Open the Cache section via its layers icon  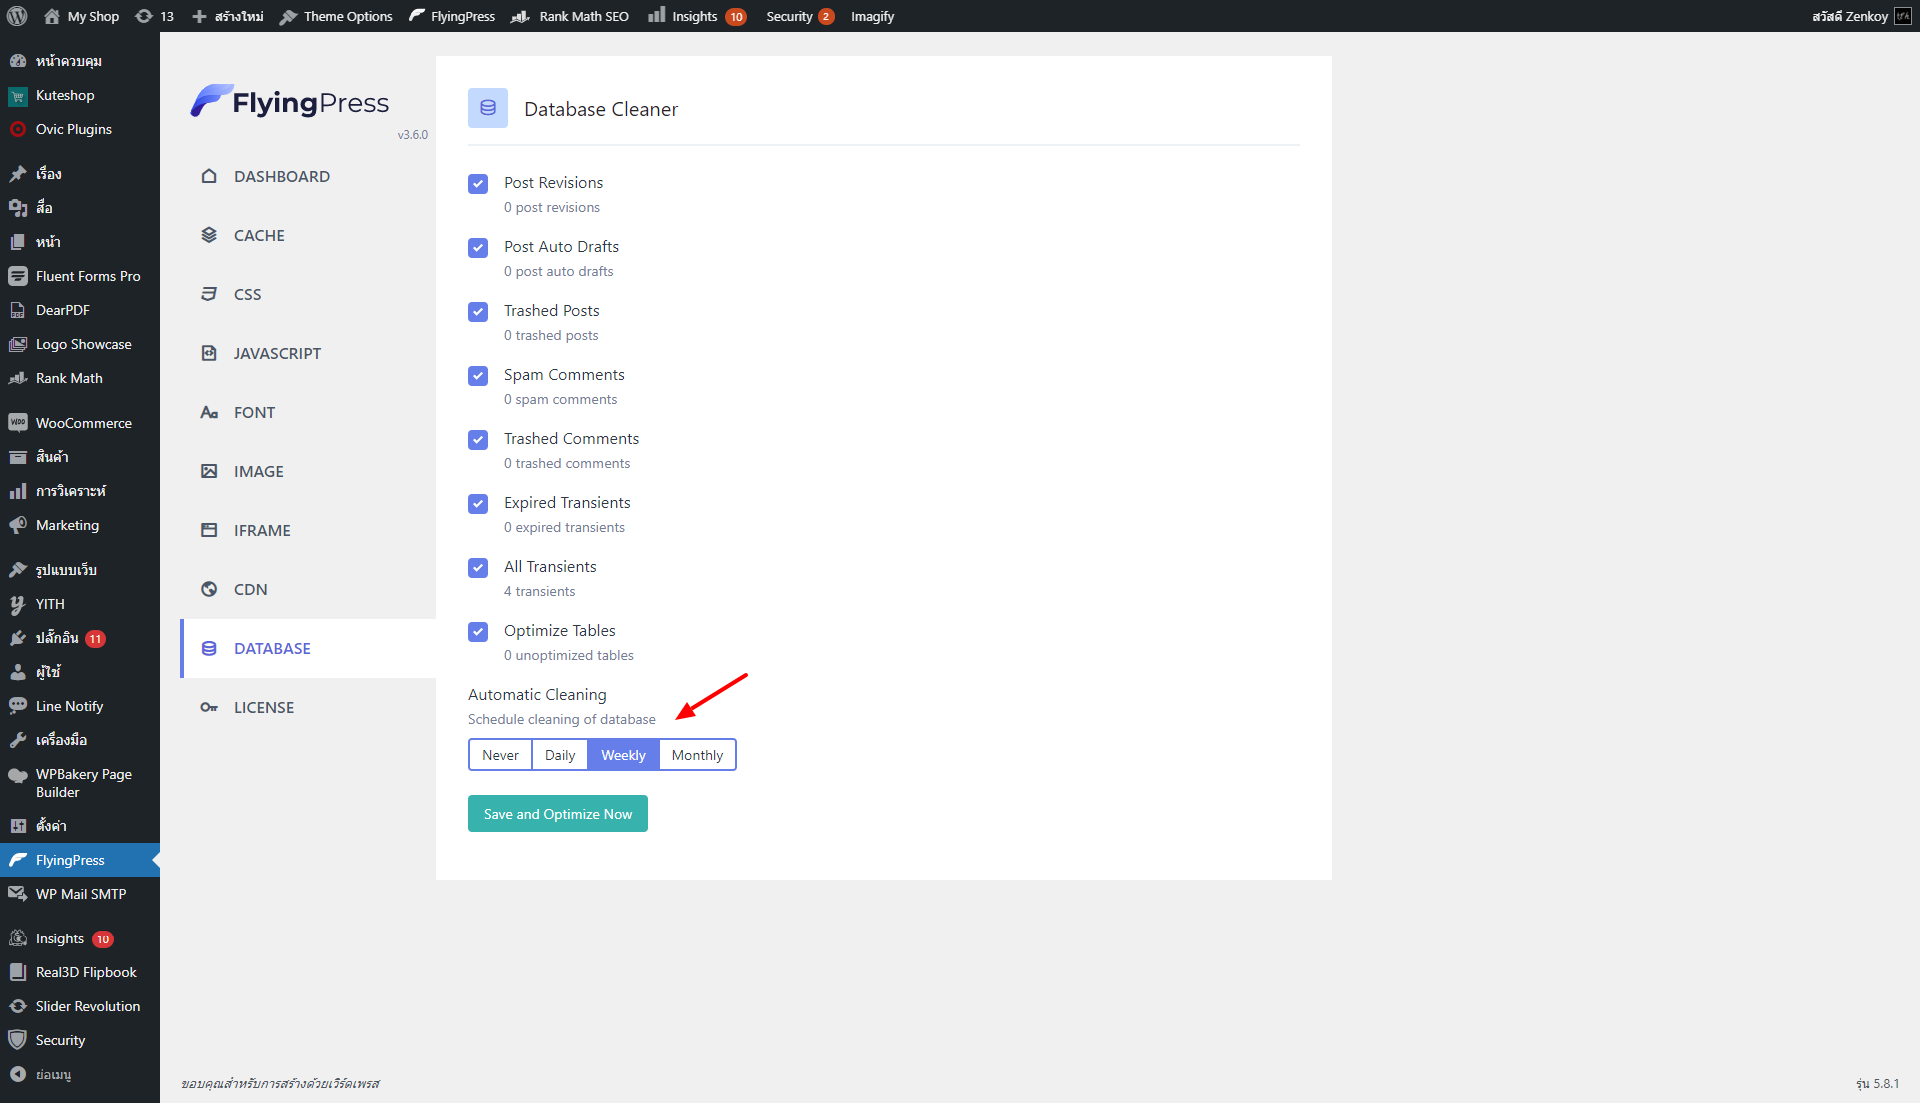click(209, 235)
